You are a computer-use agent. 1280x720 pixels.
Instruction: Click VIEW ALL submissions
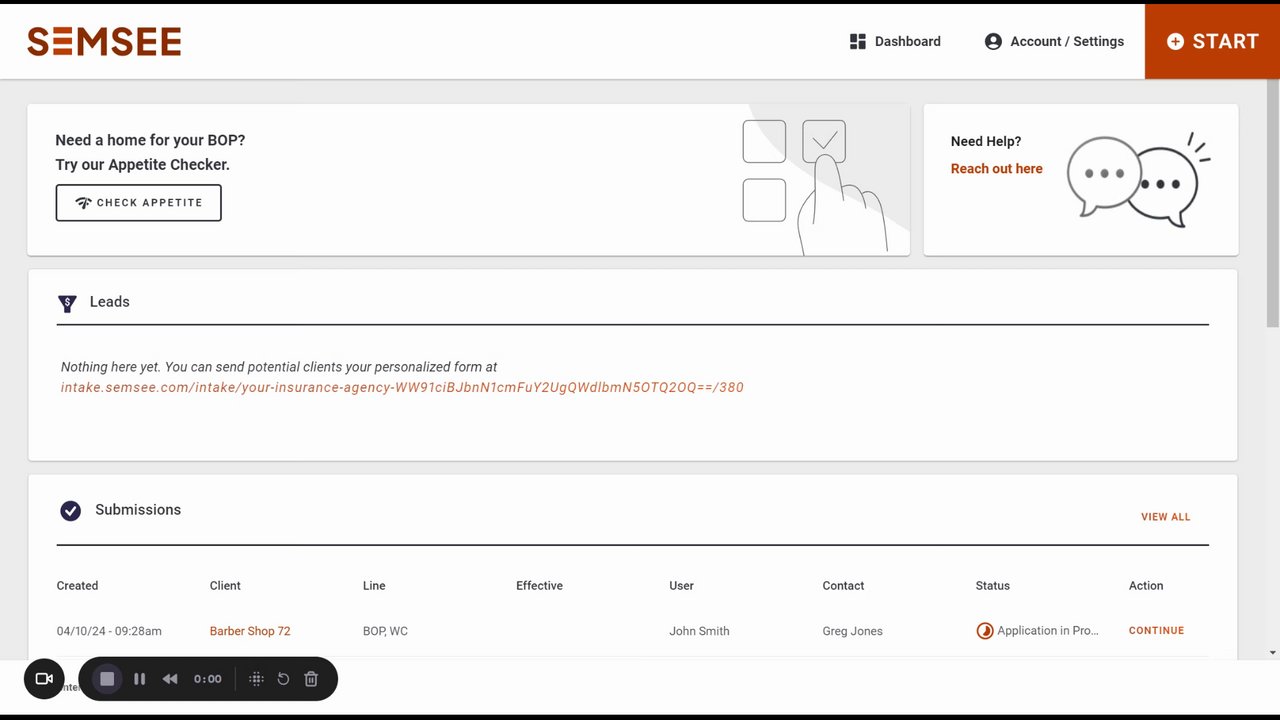point(1165,517)
